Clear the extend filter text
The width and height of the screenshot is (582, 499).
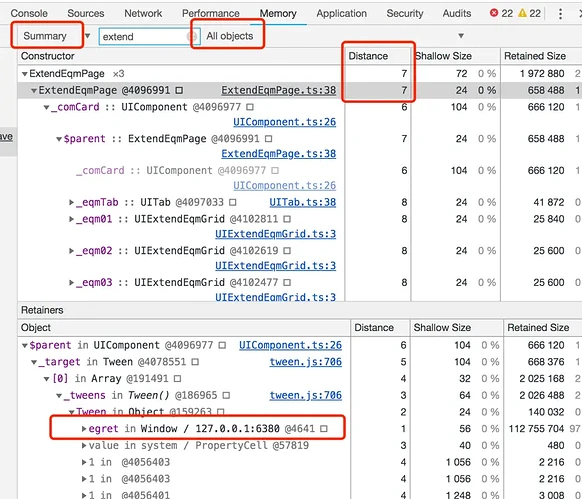coord(192,36)
